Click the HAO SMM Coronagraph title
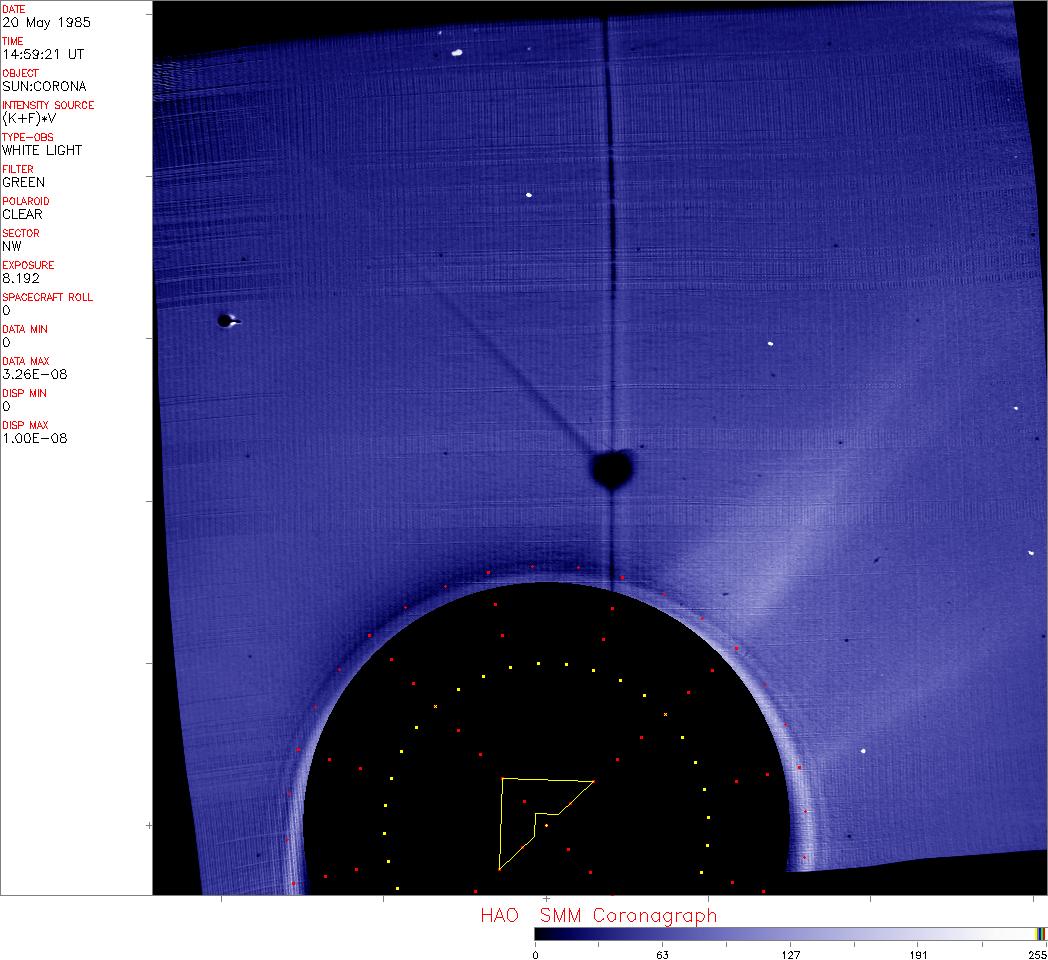This screenshot has height=960, width=1048. pyautogui.click(x=598, y=915)
